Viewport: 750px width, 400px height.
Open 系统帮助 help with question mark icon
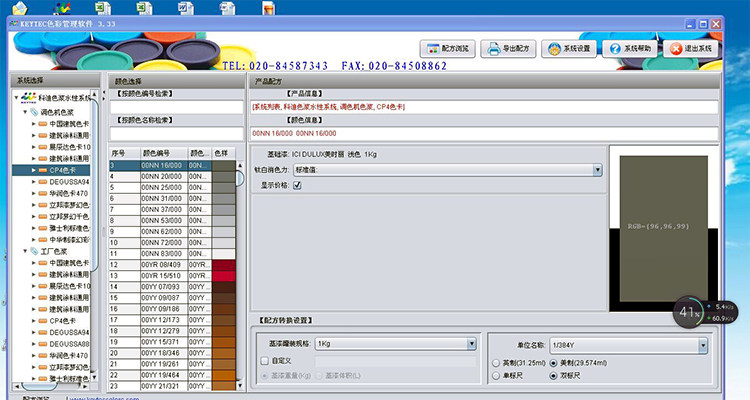pyautogui.click(x=630, y=48)
